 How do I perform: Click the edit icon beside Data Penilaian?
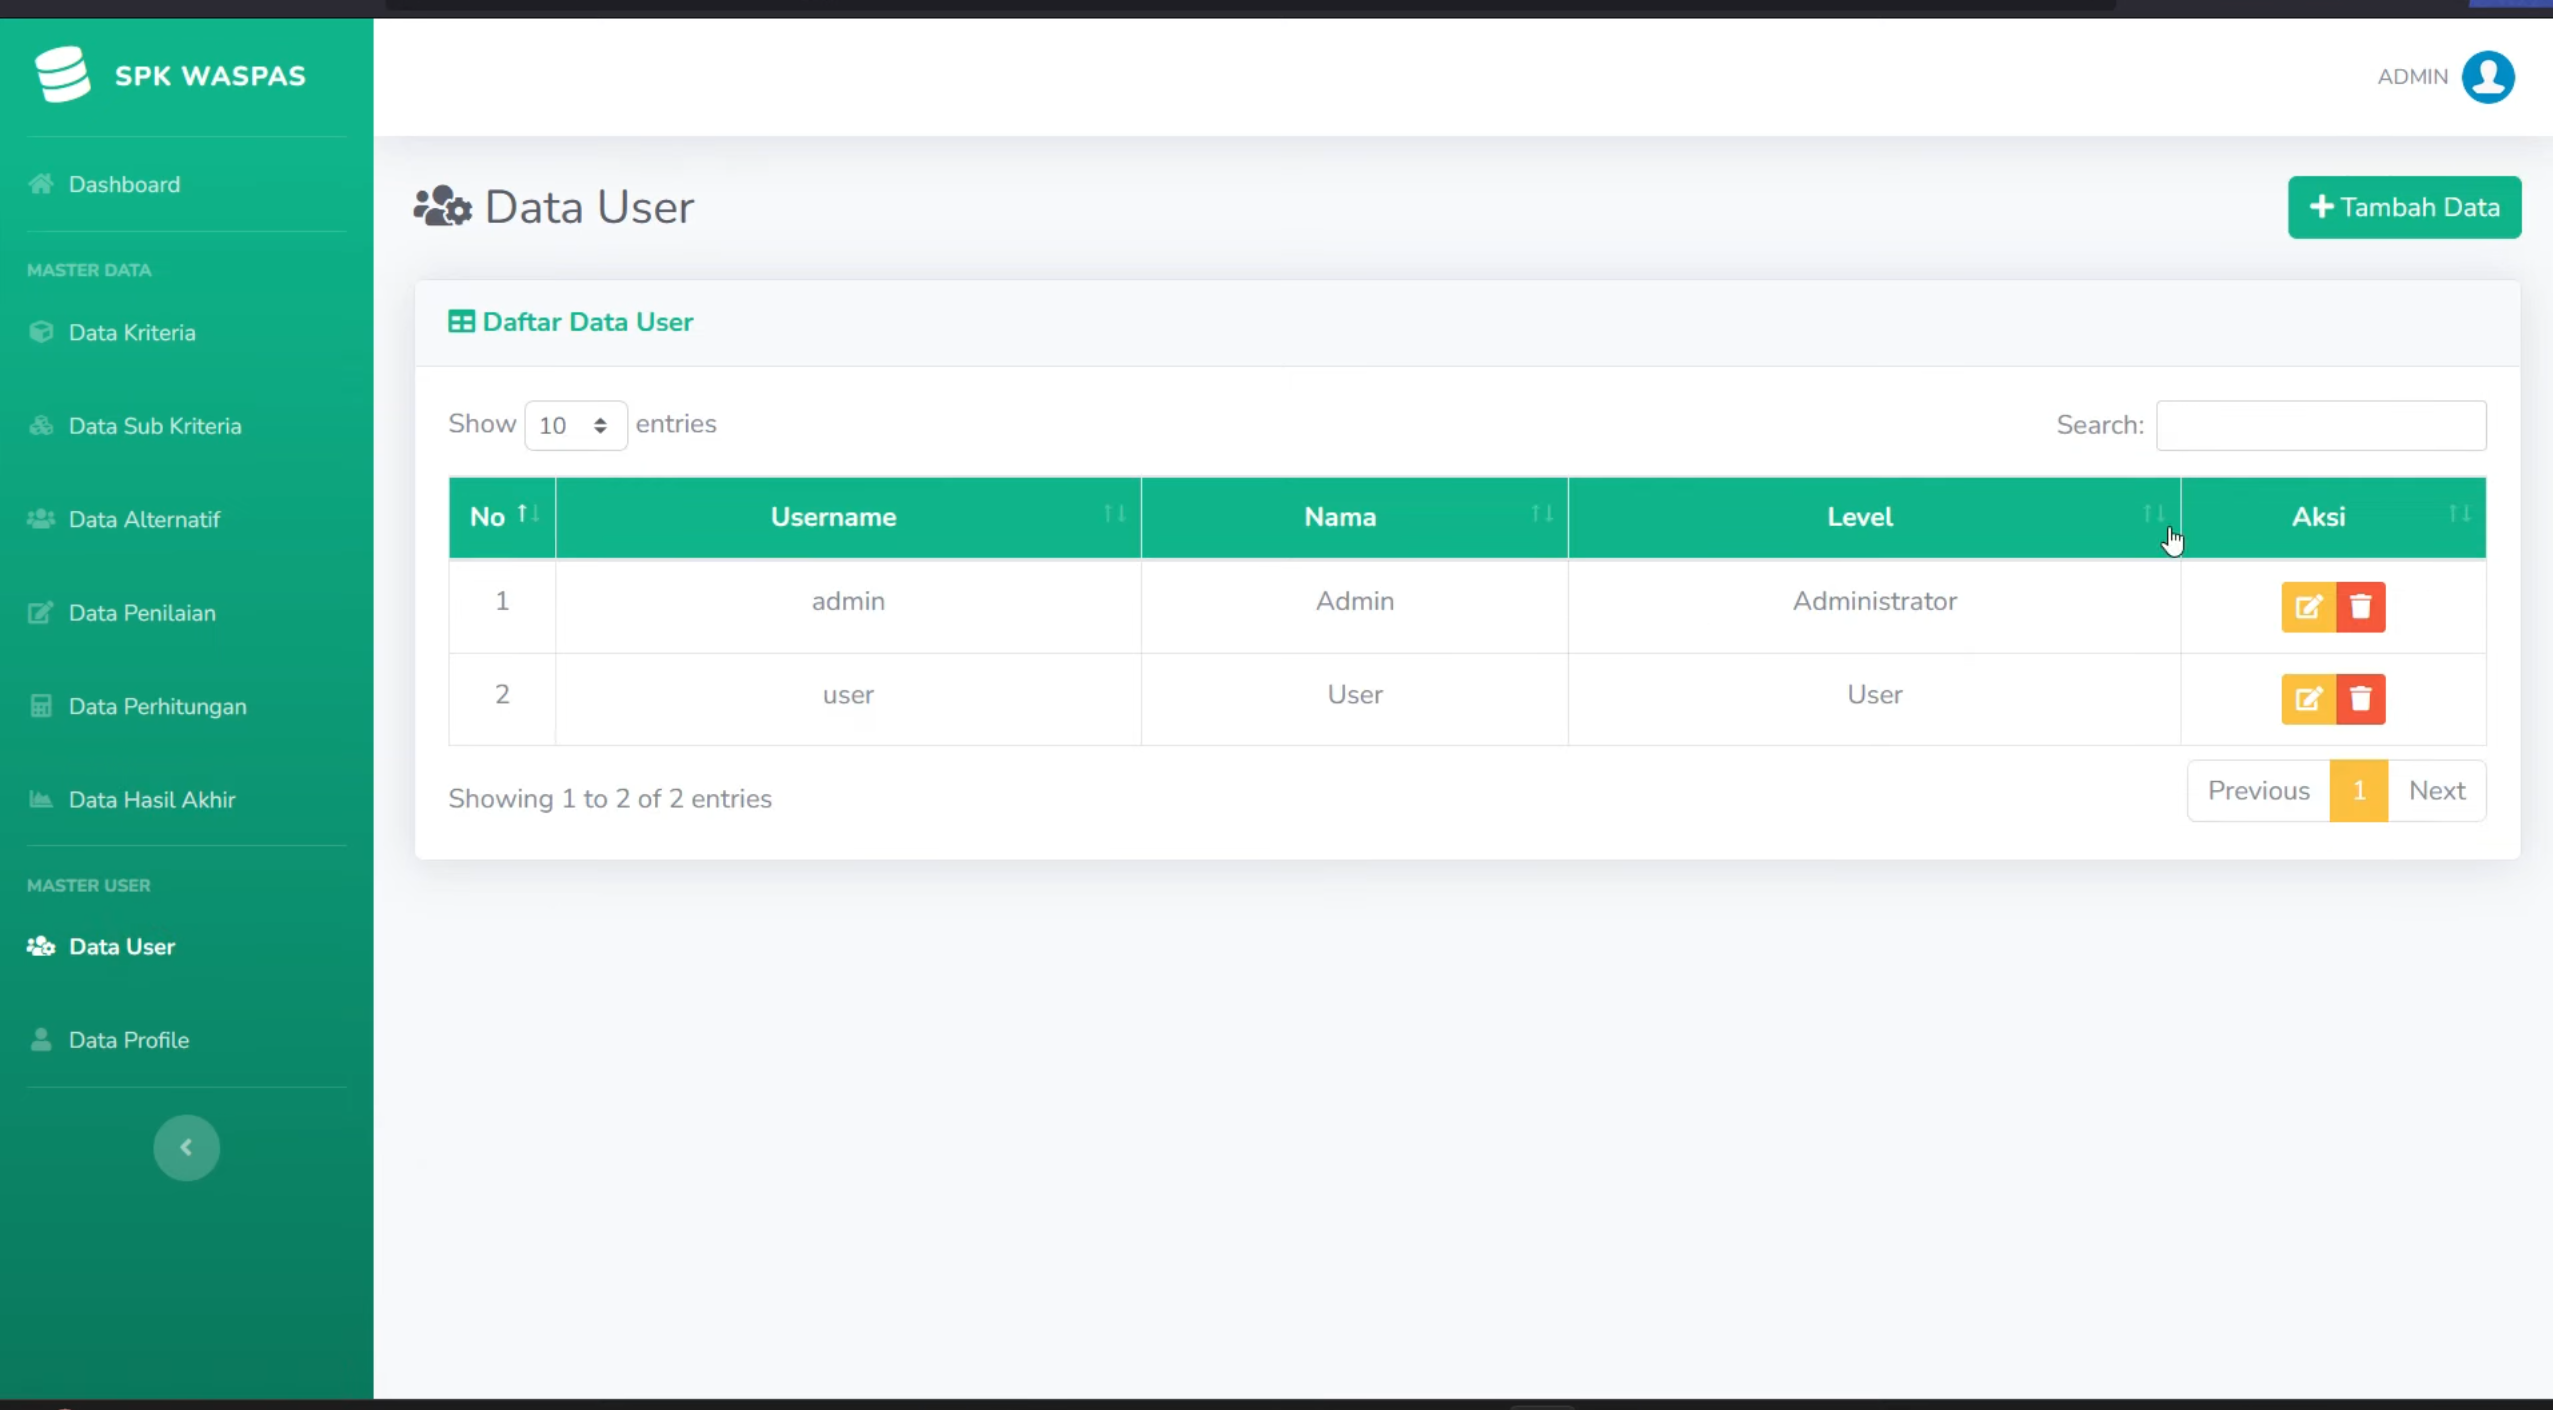click(x=41, y=613)
